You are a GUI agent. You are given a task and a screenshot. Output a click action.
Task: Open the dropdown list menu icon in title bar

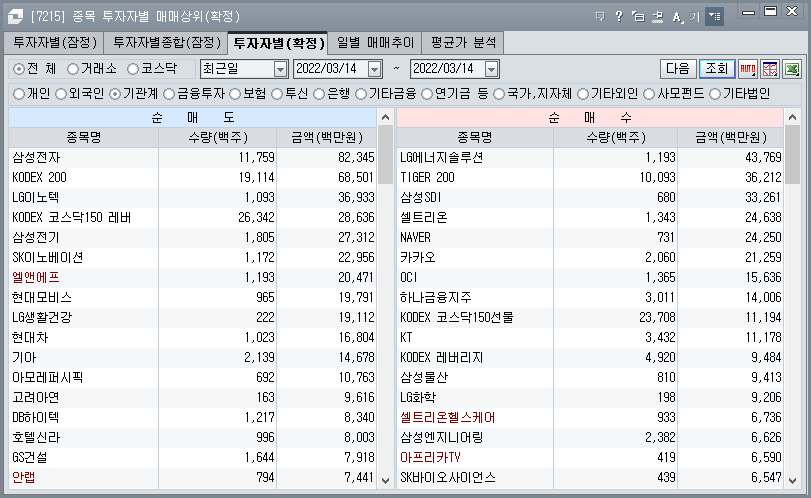tap(714, 17)
